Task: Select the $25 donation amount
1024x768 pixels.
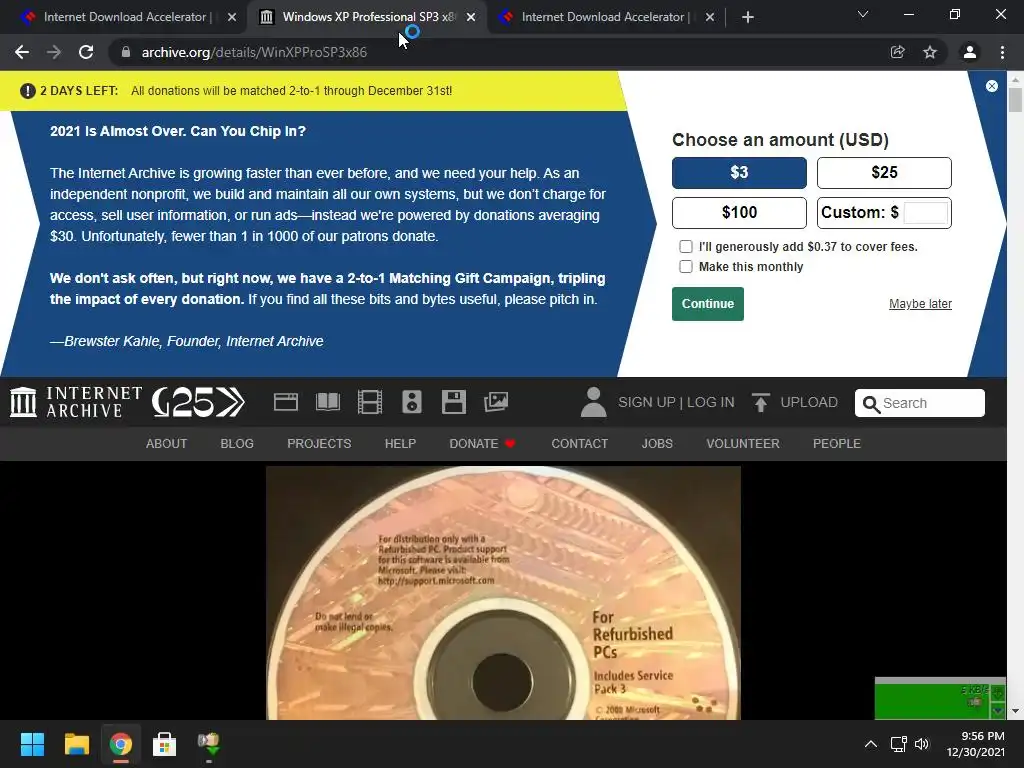Action: pyautogui.click(x=884, y=172)
